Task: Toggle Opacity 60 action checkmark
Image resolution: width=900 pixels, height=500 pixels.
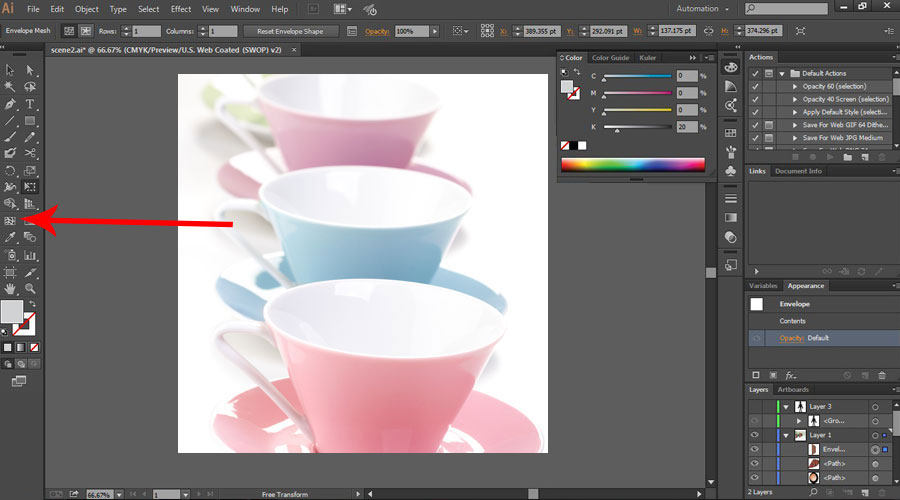Action: [755, 86]
